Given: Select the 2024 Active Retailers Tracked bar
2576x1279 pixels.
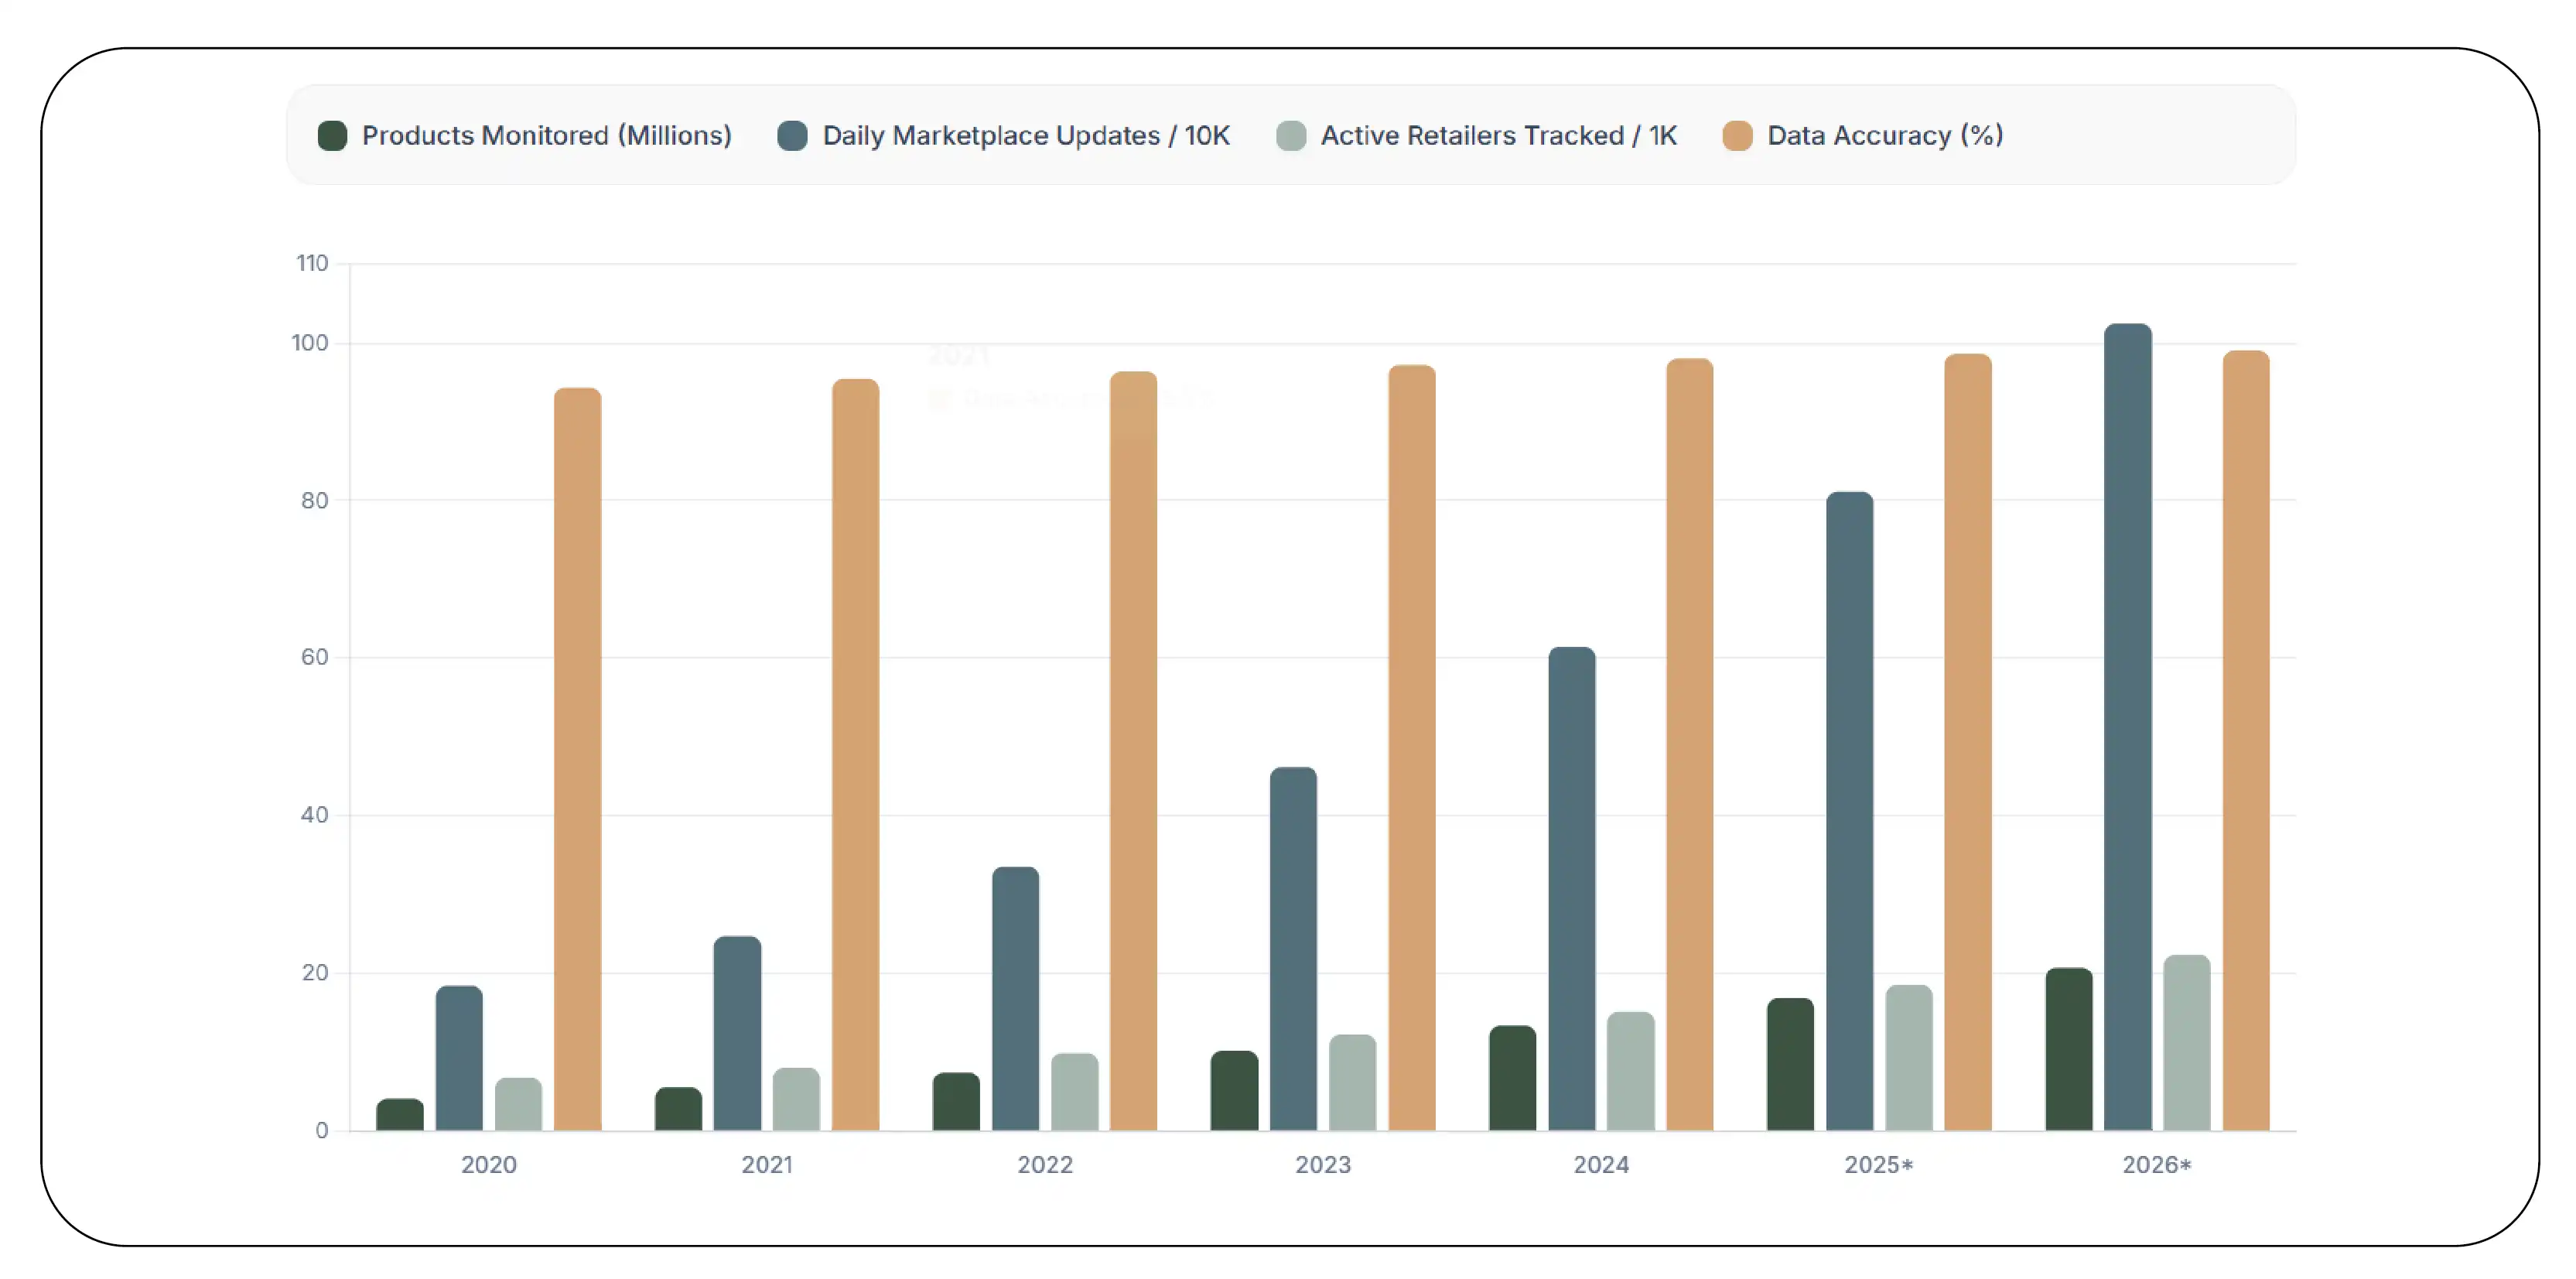Looking at the screenshot, I should 1630,1071.
